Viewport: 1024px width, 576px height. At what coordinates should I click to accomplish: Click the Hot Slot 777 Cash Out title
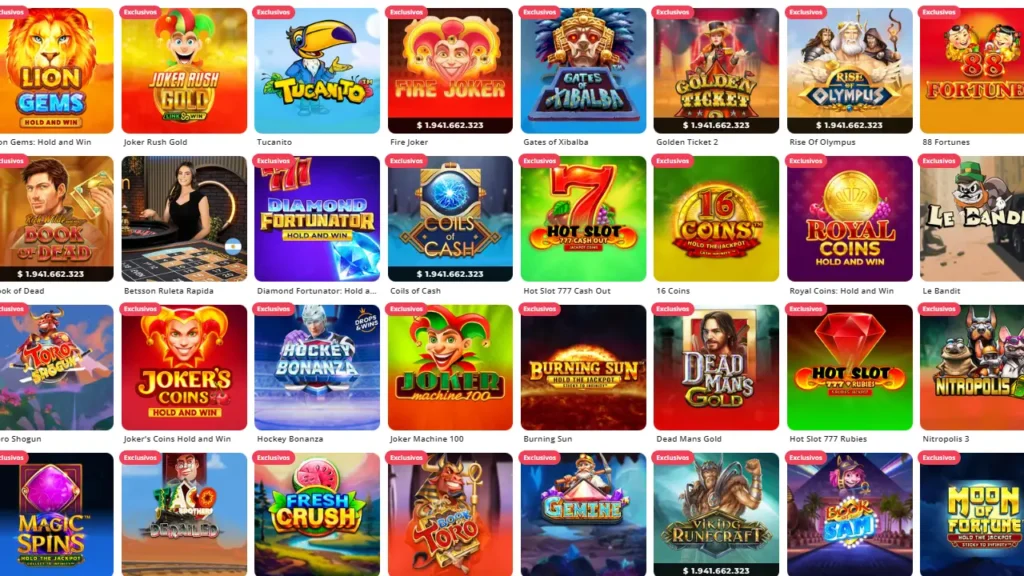tap(566, 291)
